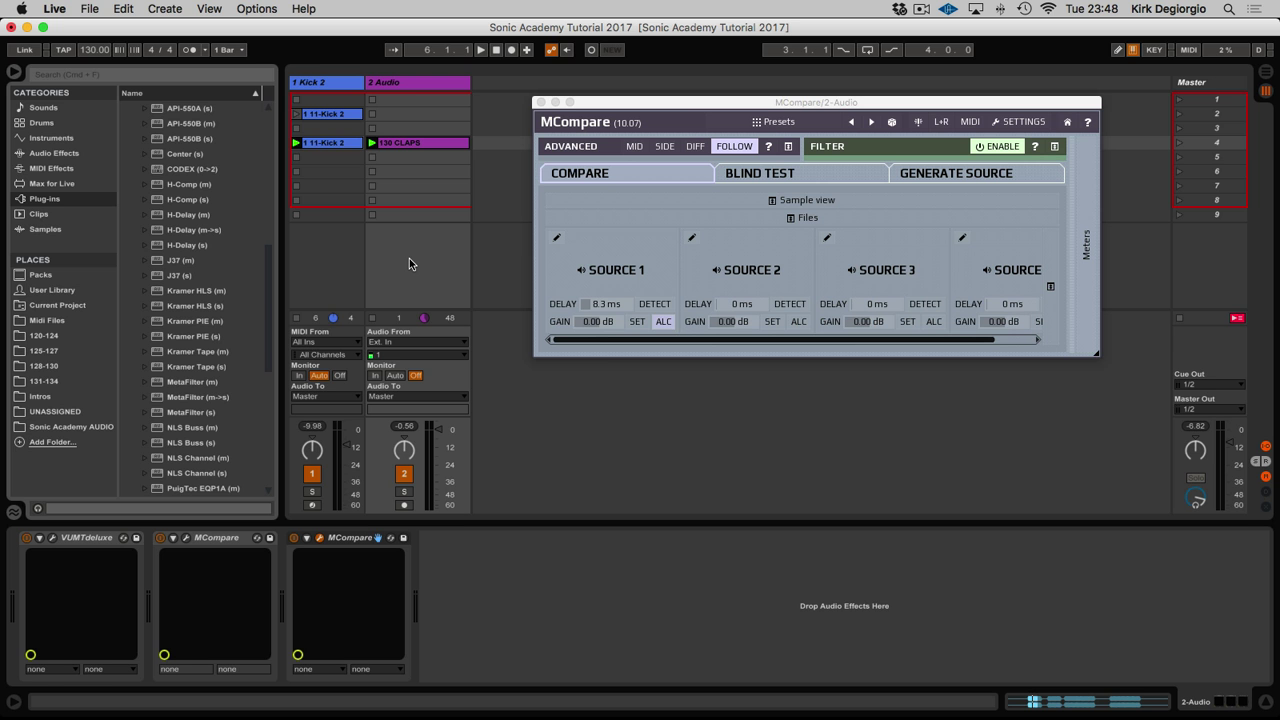Switch to the COMPARE tab
The width and height of the screenshot is (1280, 720).
click(x=627, y=173)
